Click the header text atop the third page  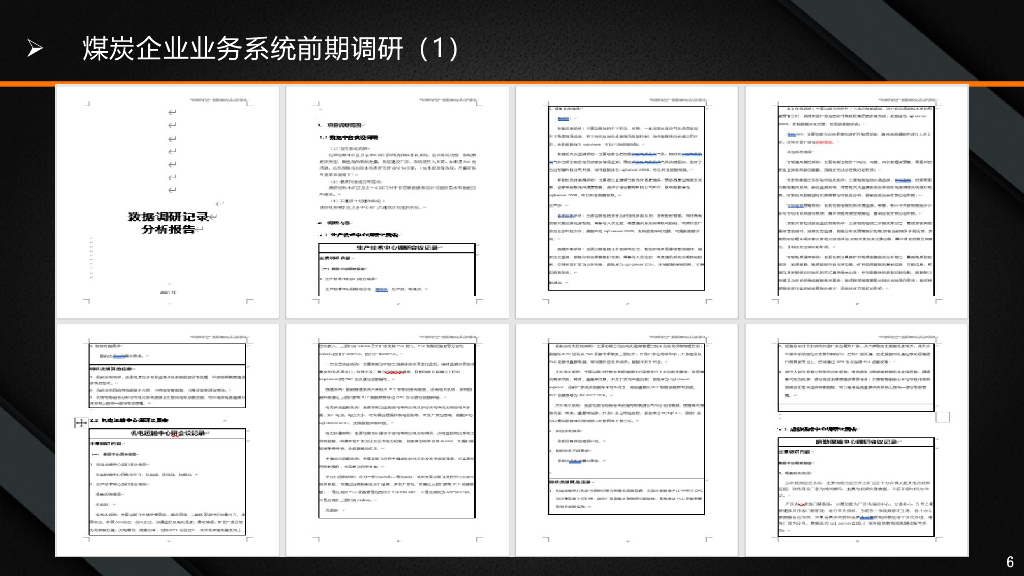[x=680, y=98]
